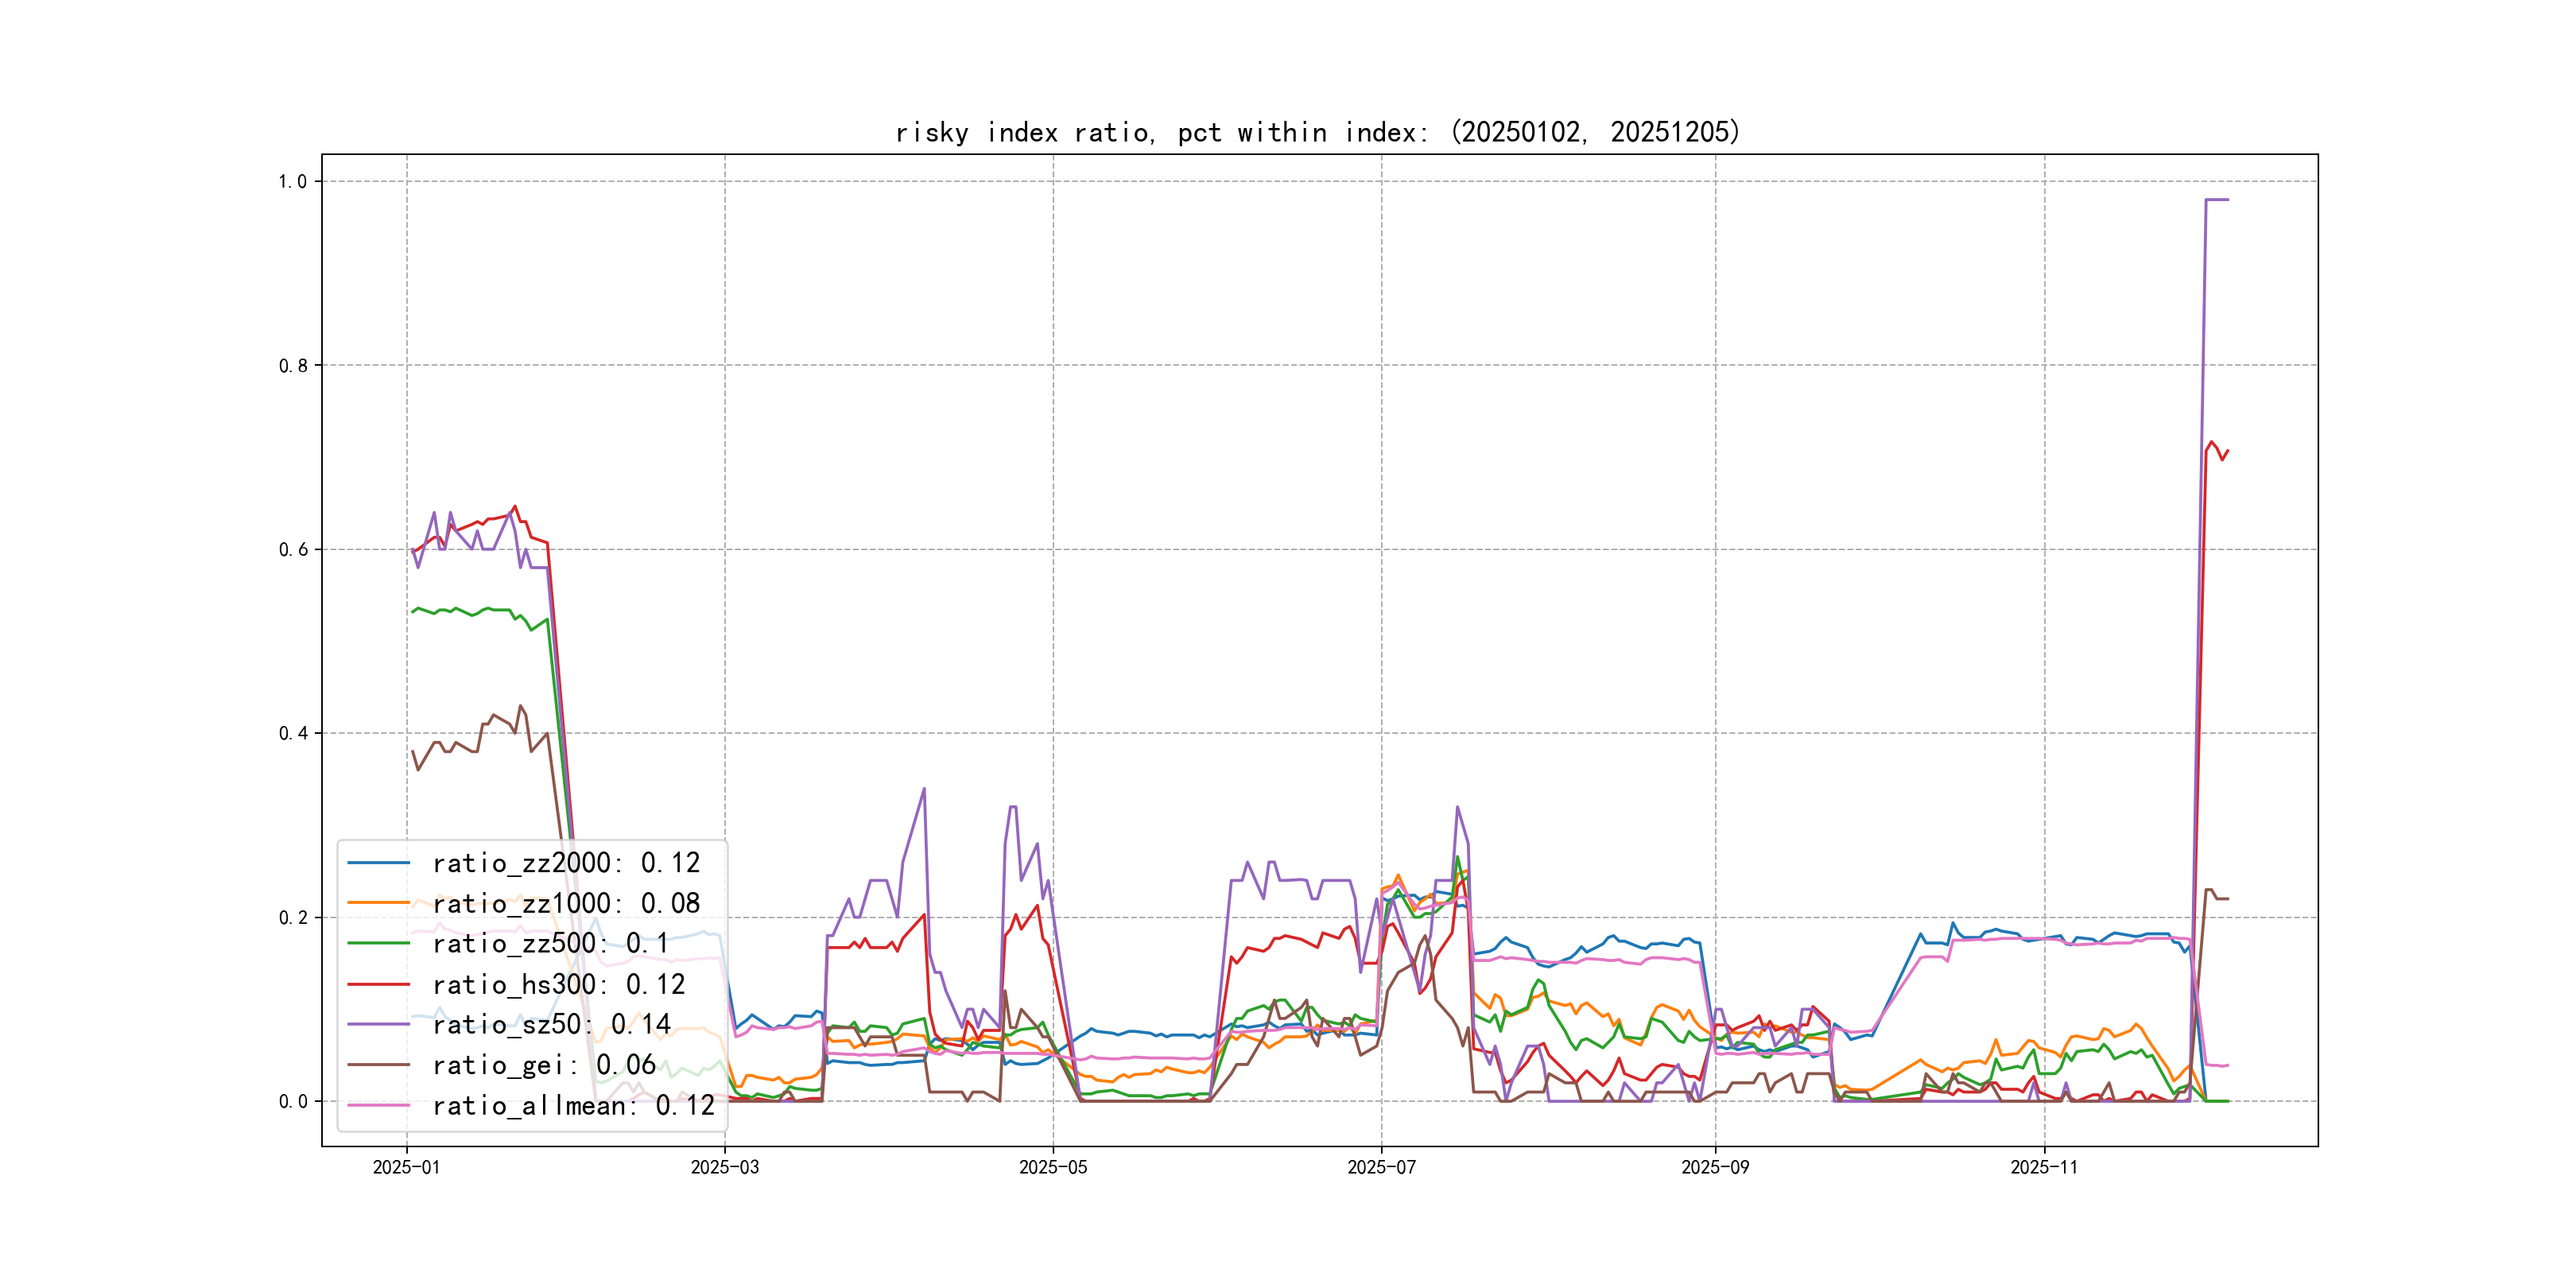Click the 0.2 y-axis tick label

(292, 917)
